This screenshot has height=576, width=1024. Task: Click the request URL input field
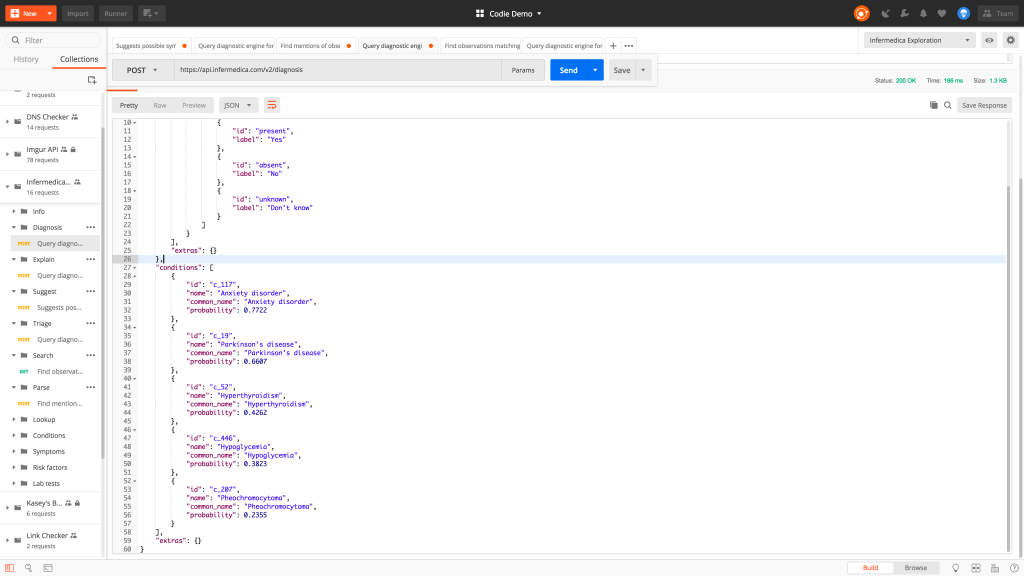pyautogui.click(x=337, y=70)
